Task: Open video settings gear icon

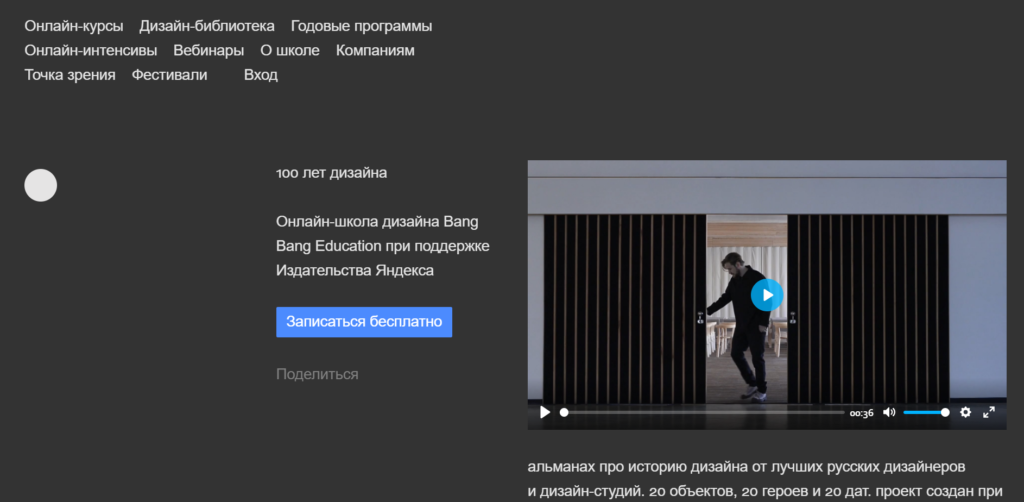Action: (x=965, y=413)
